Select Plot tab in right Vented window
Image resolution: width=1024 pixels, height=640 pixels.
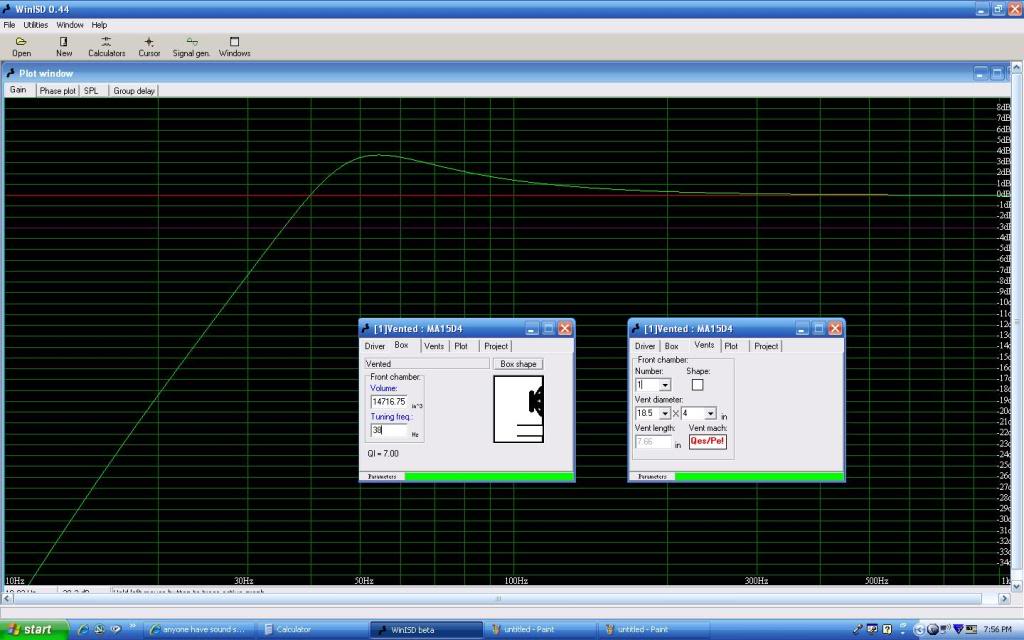[x=731, y=346]
